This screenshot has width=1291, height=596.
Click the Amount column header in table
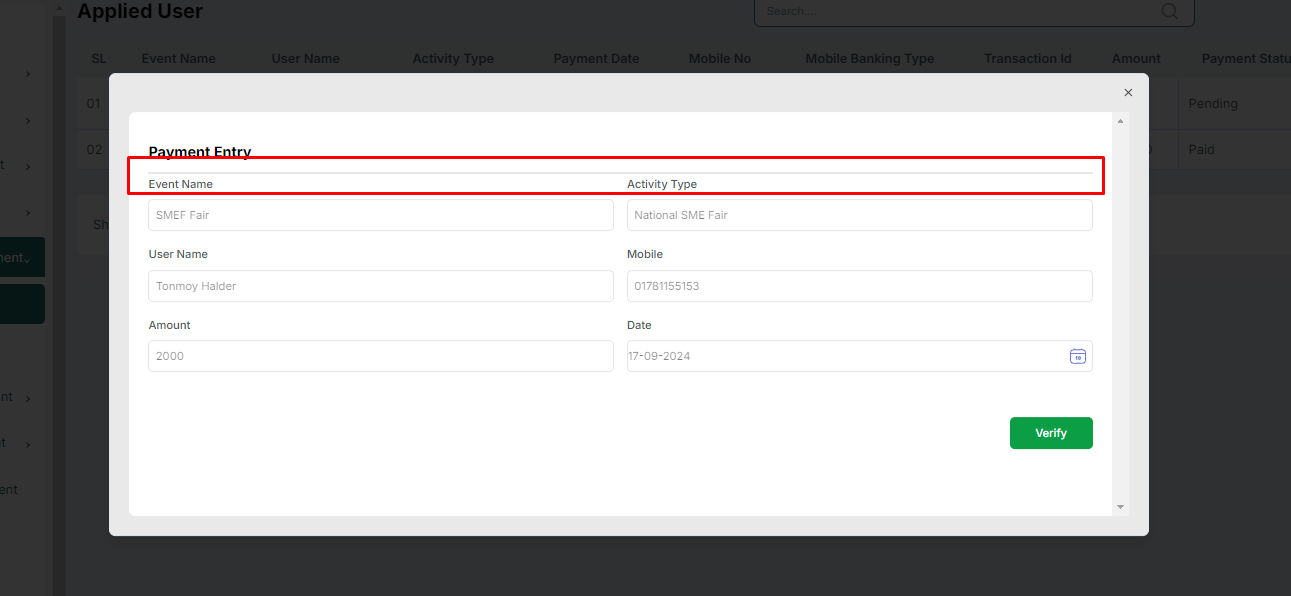pyautogui.click(x=1136, y=59)
